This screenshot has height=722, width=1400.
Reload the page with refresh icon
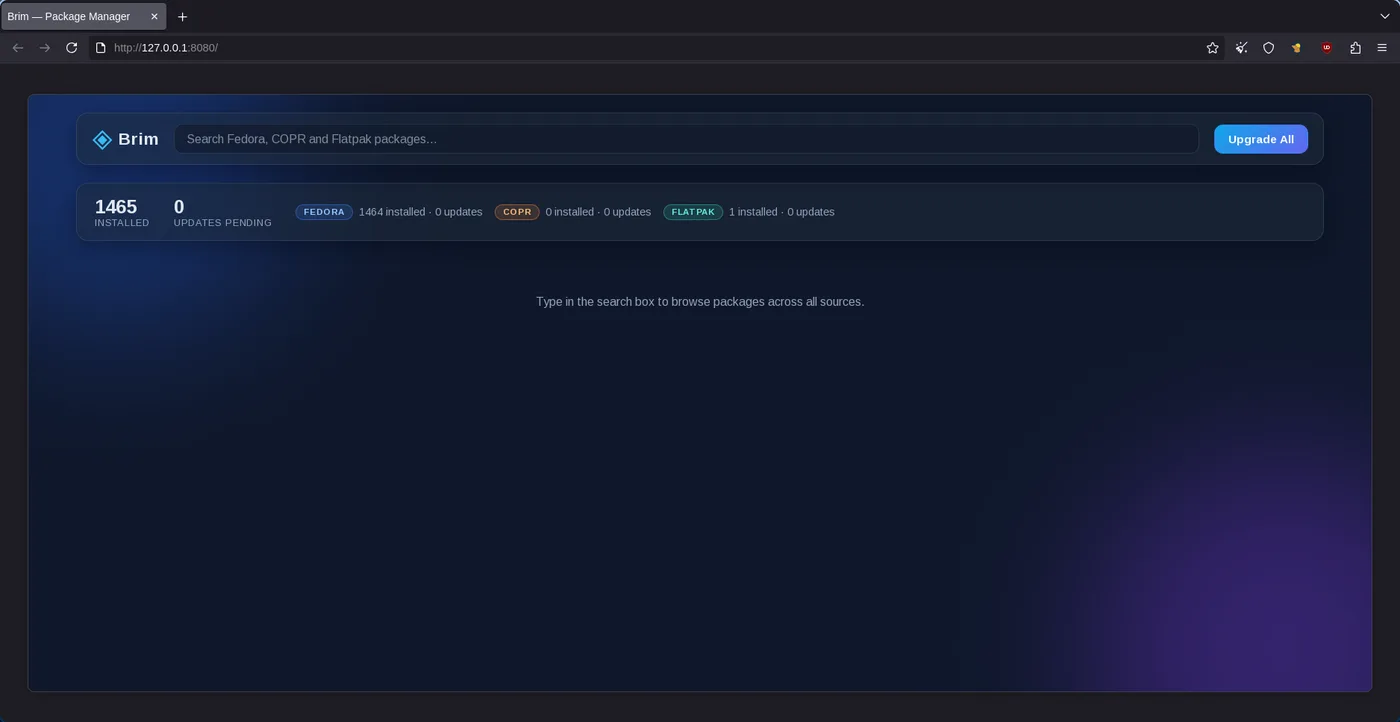click(x=72, y=48)
